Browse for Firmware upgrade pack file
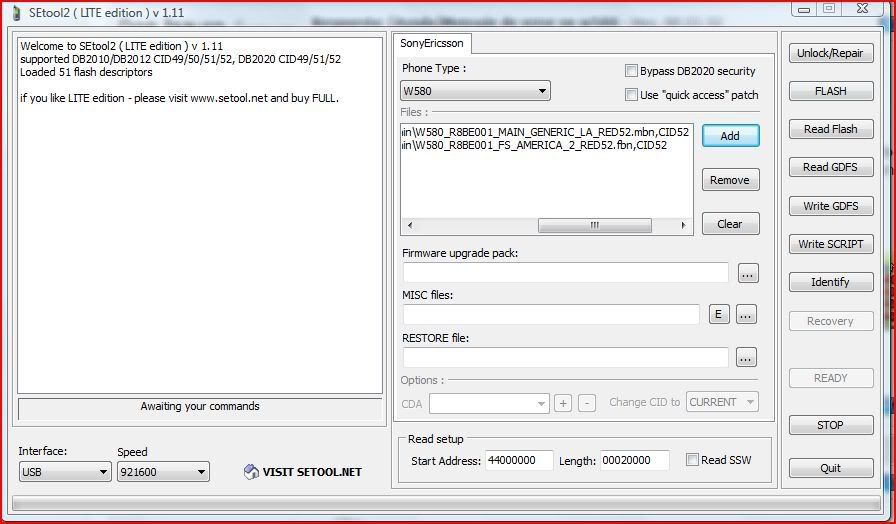This screenshot has height=524, width=896. tap(747, 274)
